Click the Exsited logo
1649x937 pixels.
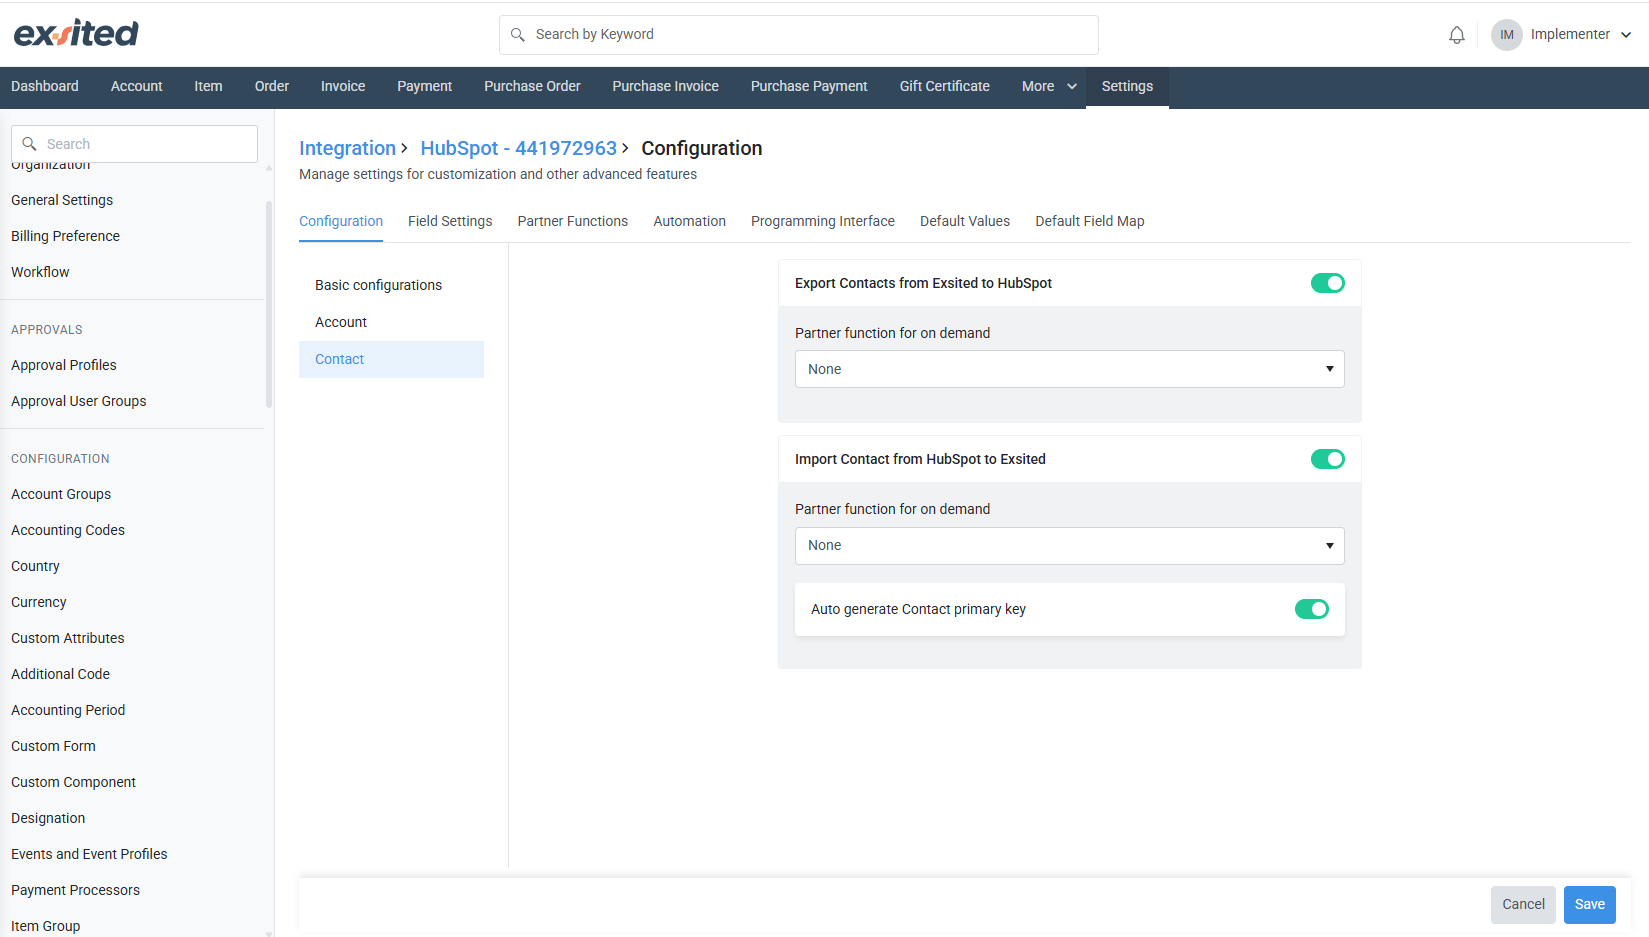coord(76,34)
